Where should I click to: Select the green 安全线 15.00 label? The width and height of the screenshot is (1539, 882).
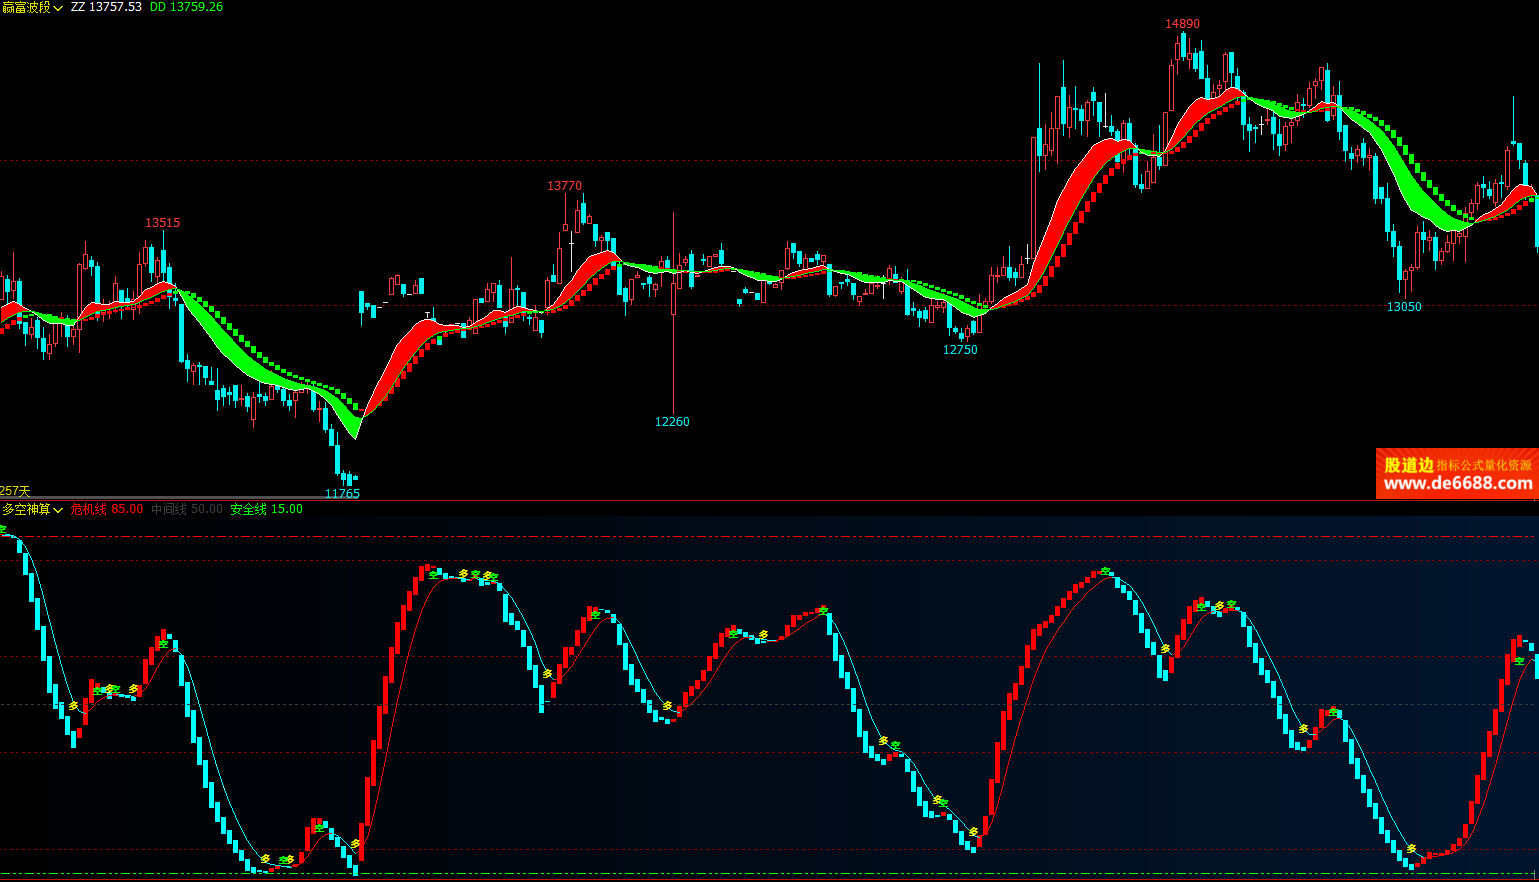pyautogui.click(x=266, y=510)
